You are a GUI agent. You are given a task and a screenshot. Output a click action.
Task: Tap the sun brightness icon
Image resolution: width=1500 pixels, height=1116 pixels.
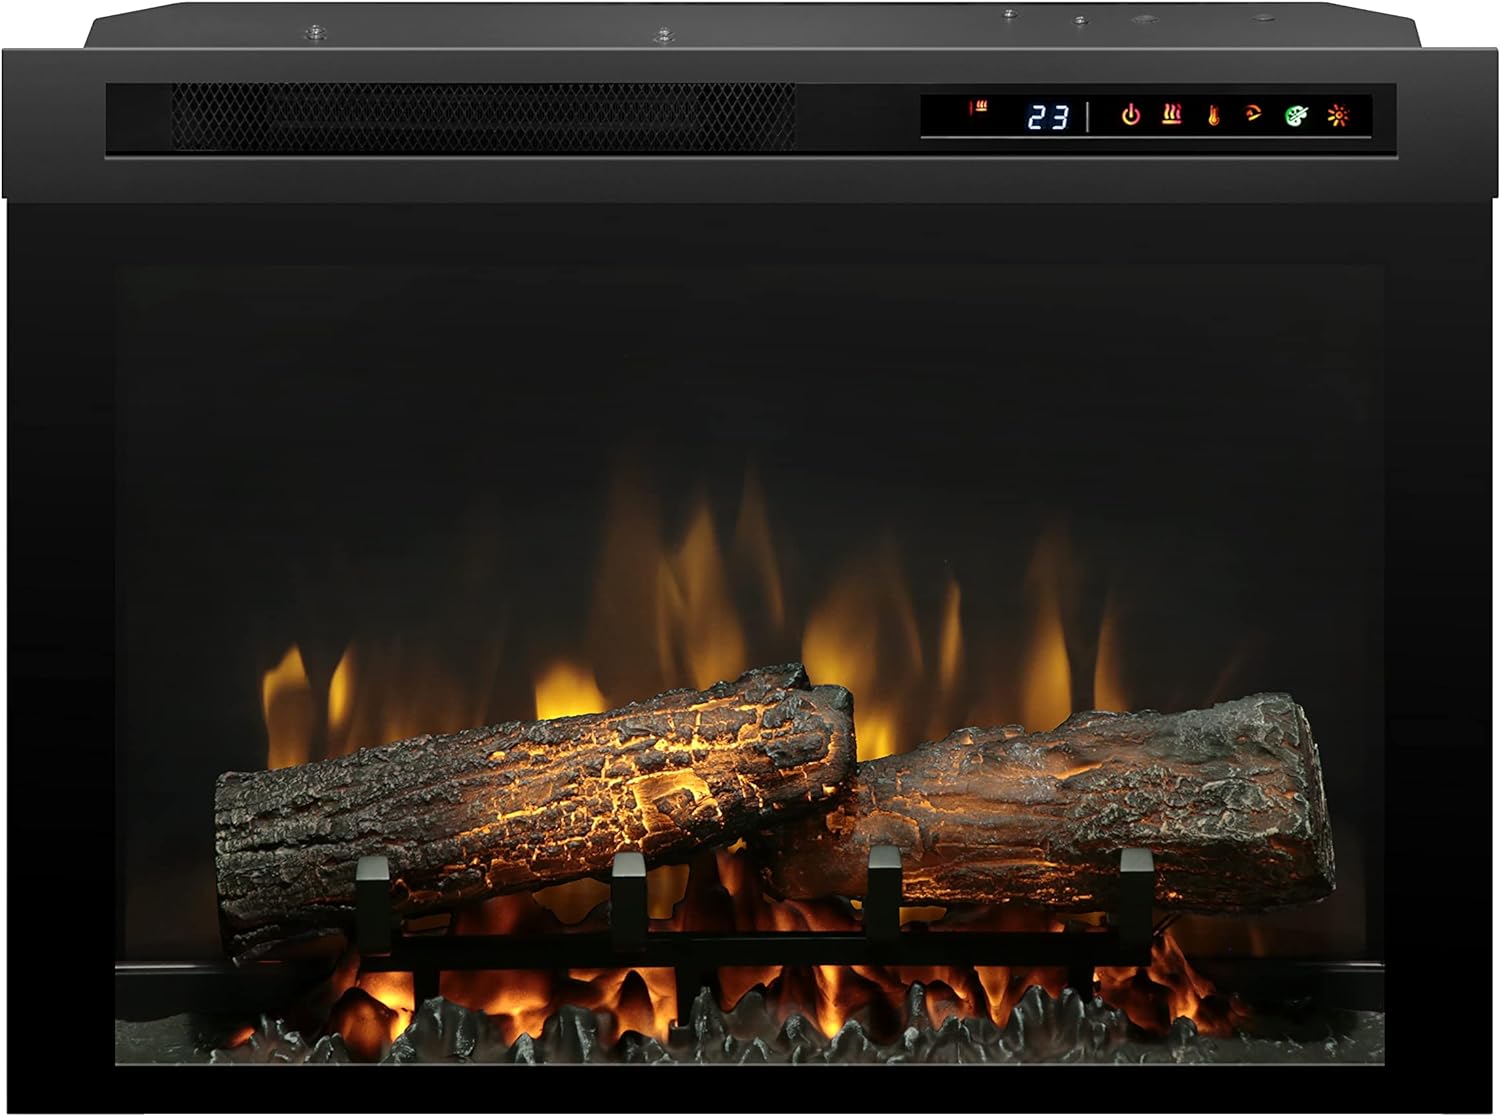(x=1338, y=116)
